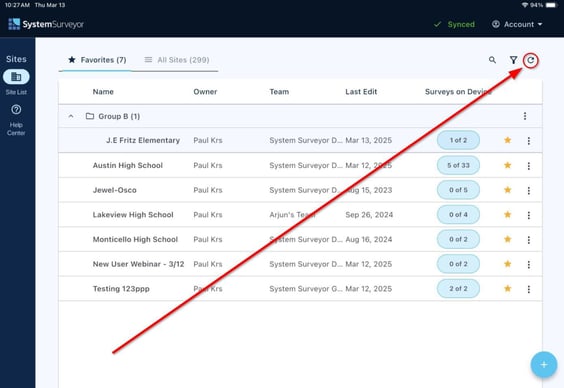Add a new site with plus button
Image resolution: width=564 pixels, height=388 pixels.
[544, 365]
